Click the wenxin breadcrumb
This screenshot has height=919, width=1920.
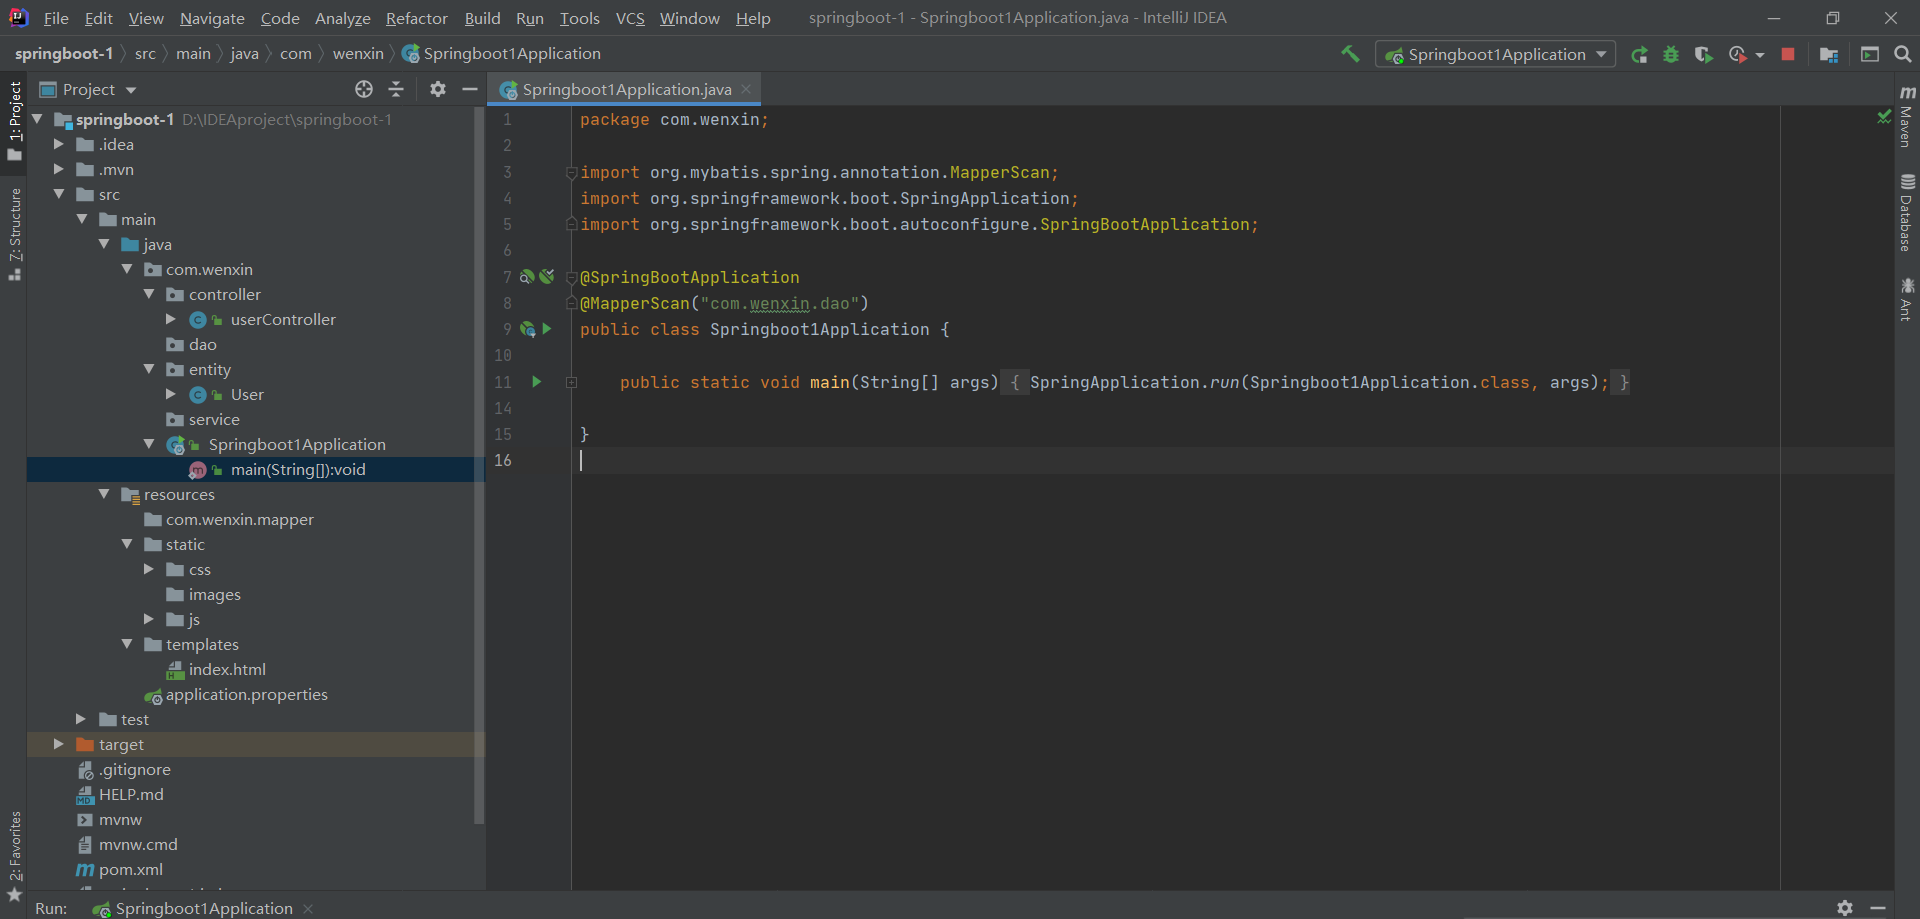[x=358, y=54]
